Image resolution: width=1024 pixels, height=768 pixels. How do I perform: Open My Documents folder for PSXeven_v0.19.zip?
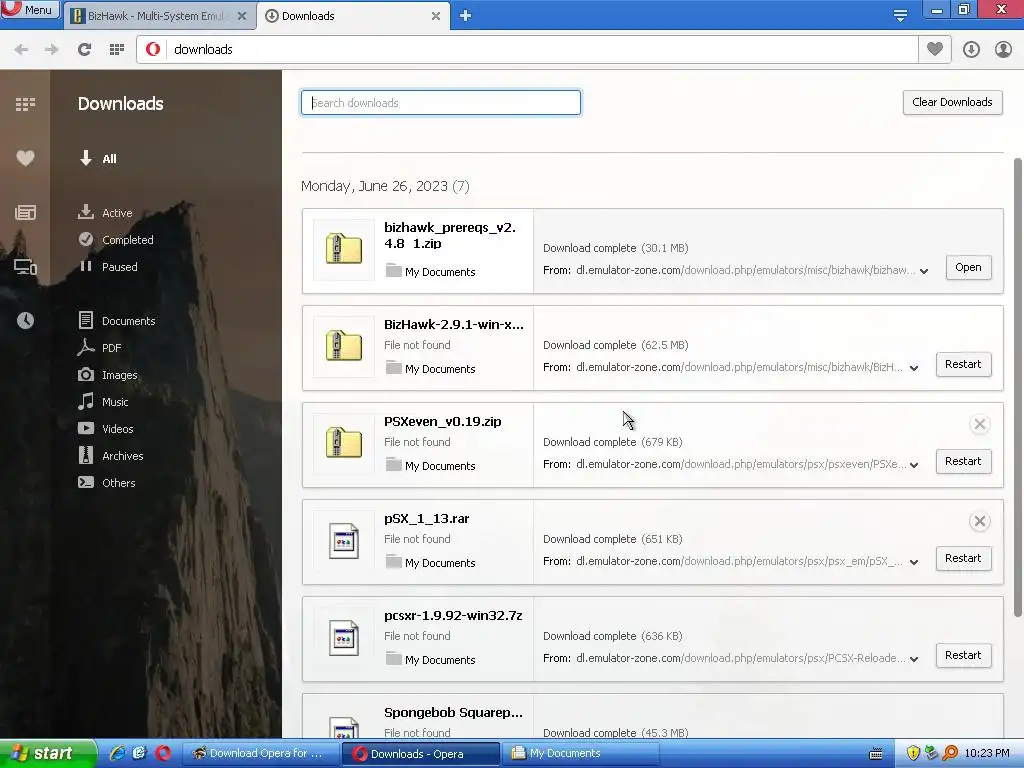tap(430, 466)
